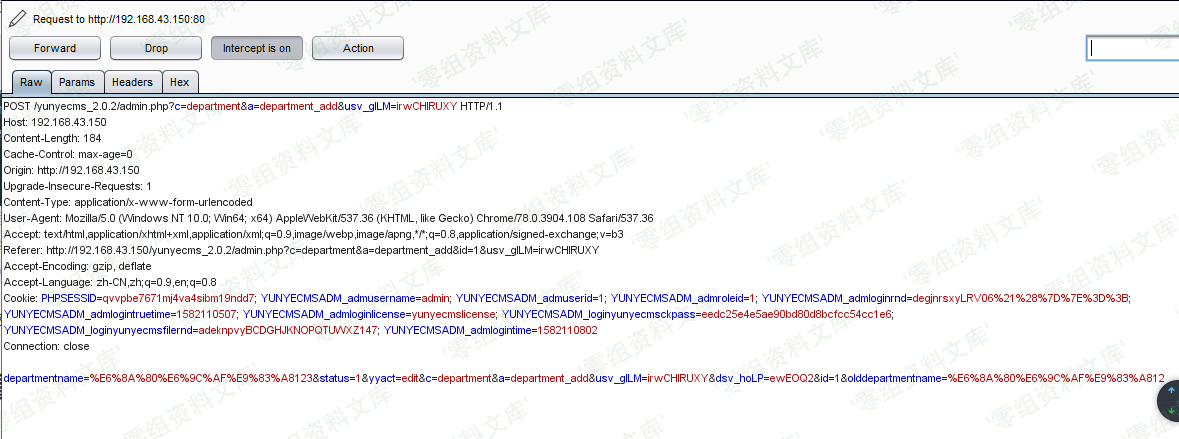The height and width of the screenshot is (439, 1179).
Task: Forward the intercepted request
Action: [x=54, y=48]
